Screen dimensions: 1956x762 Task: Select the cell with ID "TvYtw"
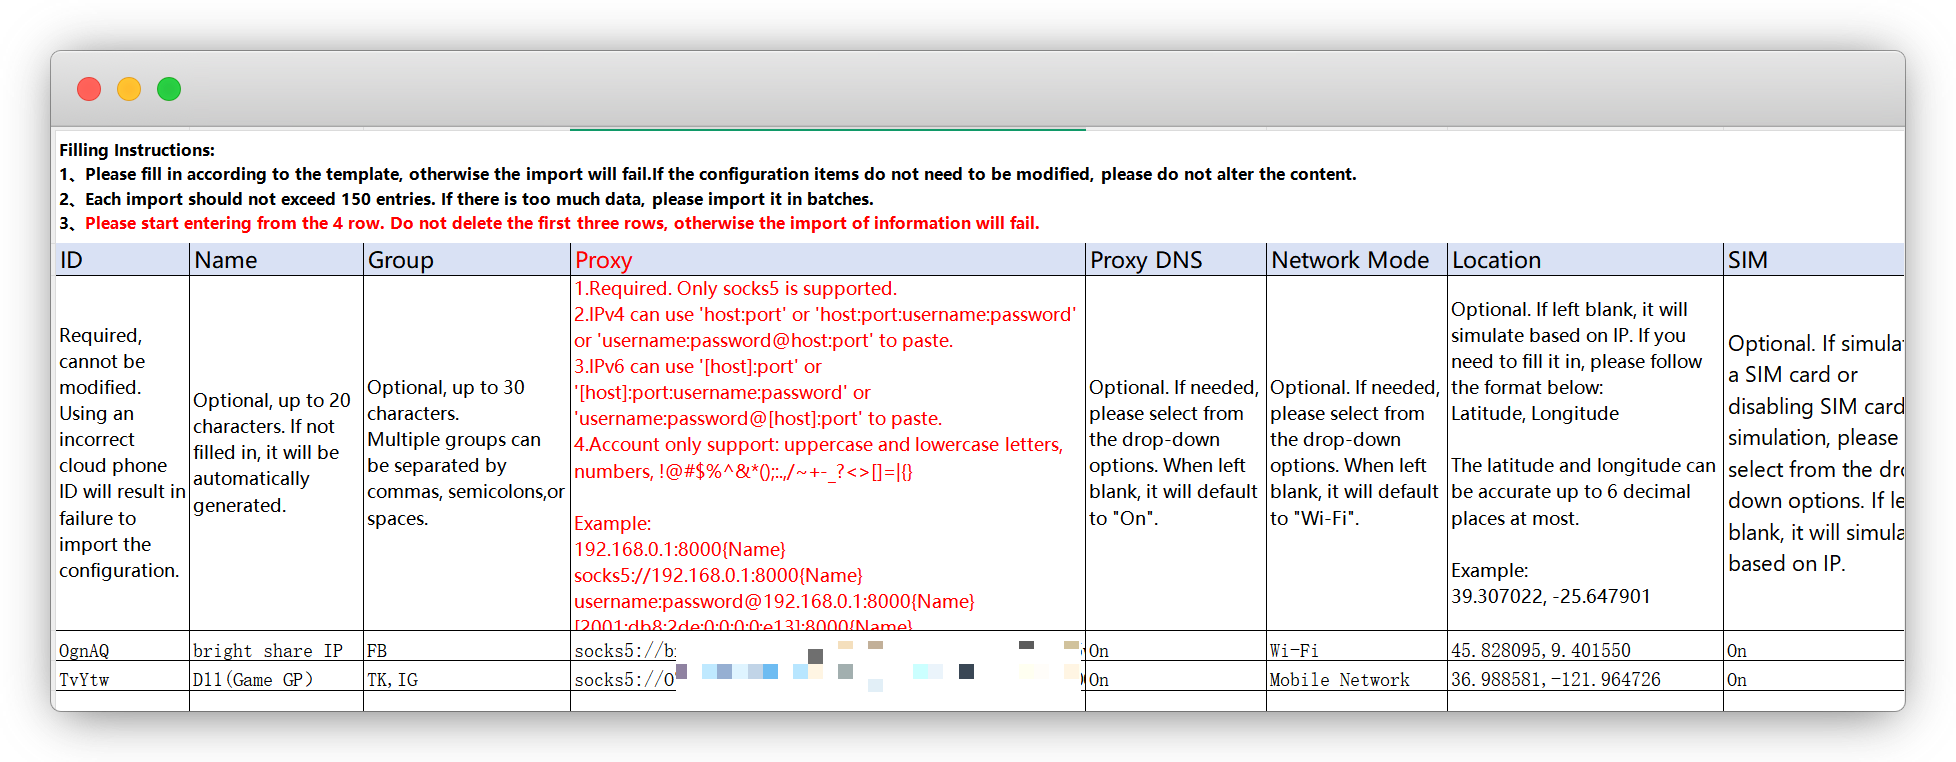(x=122, y=676)
